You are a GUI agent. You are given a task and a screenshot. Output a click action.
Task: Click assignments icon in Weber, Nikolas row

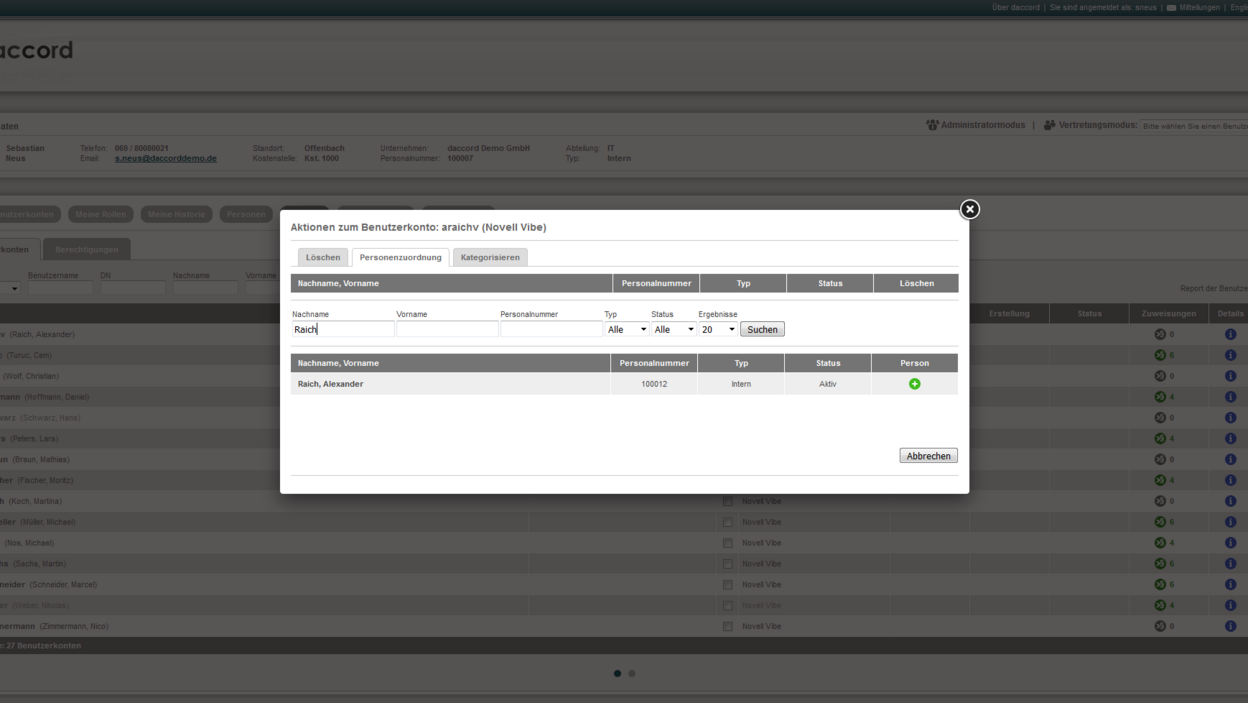(x=1160, y=605)
